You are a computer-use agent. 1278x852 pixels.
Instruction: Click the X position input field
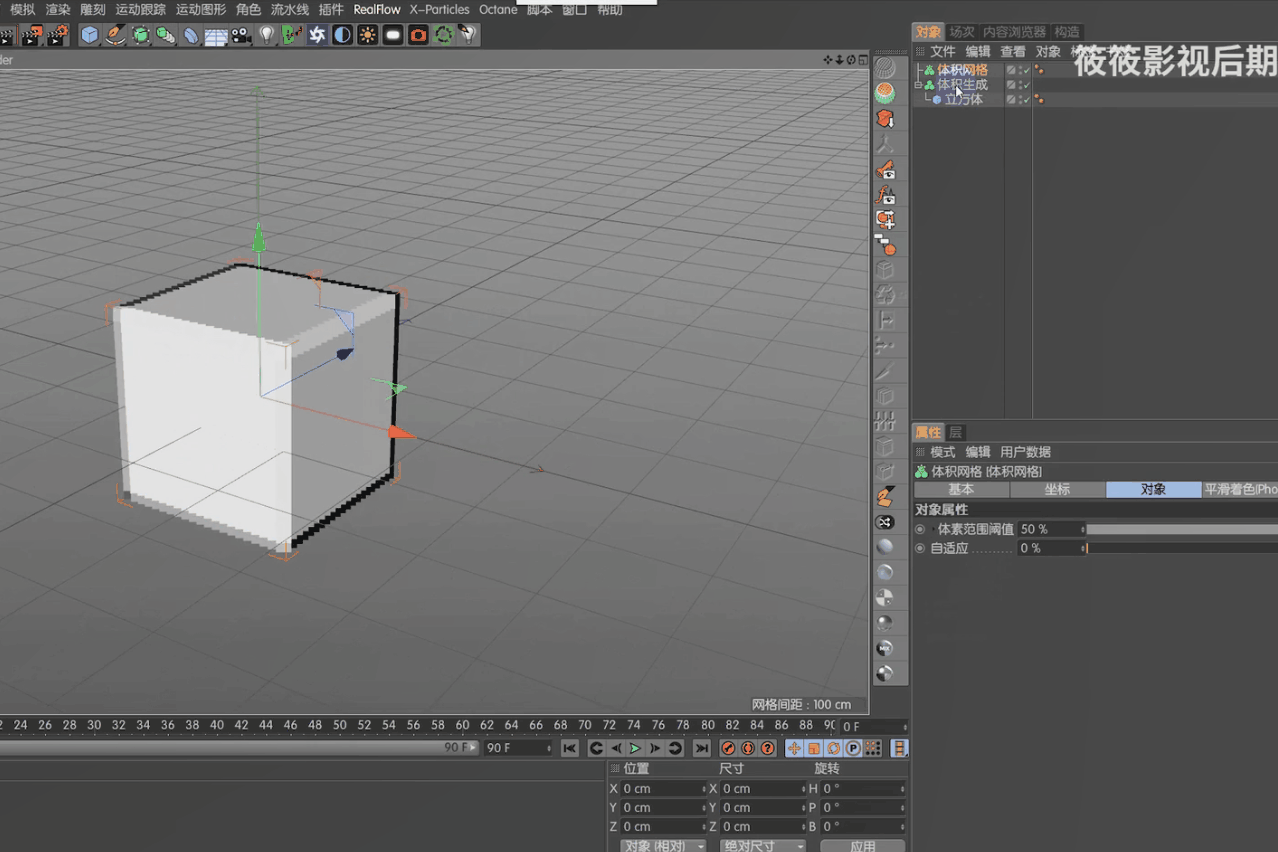click(x=661, y=789)
